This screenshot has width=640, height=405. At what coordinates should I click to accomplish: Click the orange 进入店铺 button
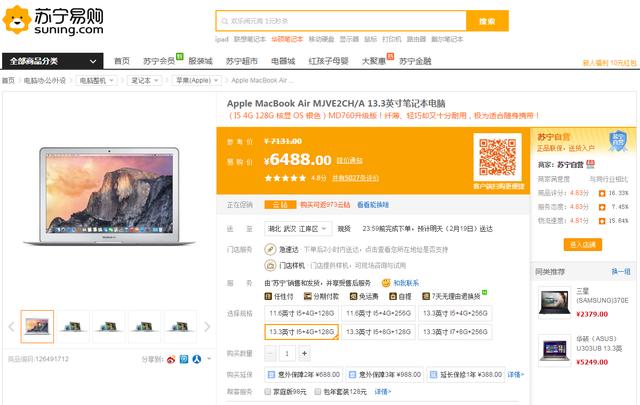click(x=583, y=245)
